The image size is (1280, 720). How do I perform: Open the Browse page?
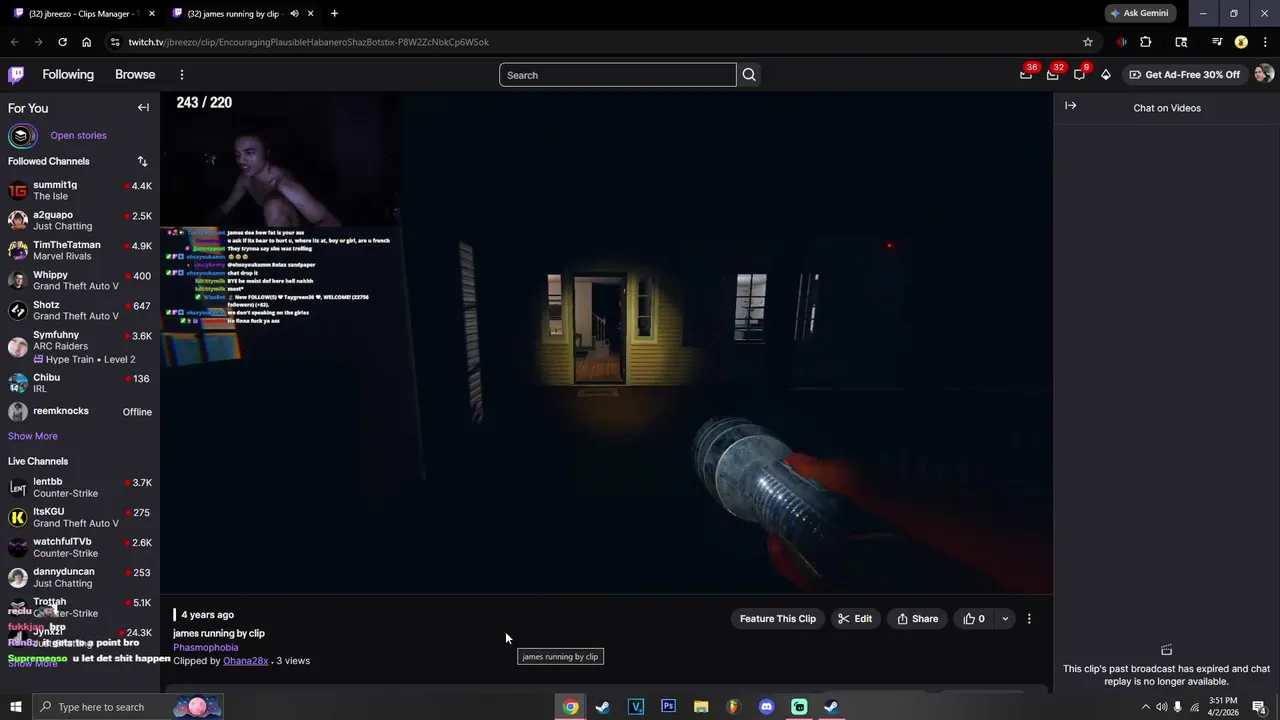coord(135,74)
